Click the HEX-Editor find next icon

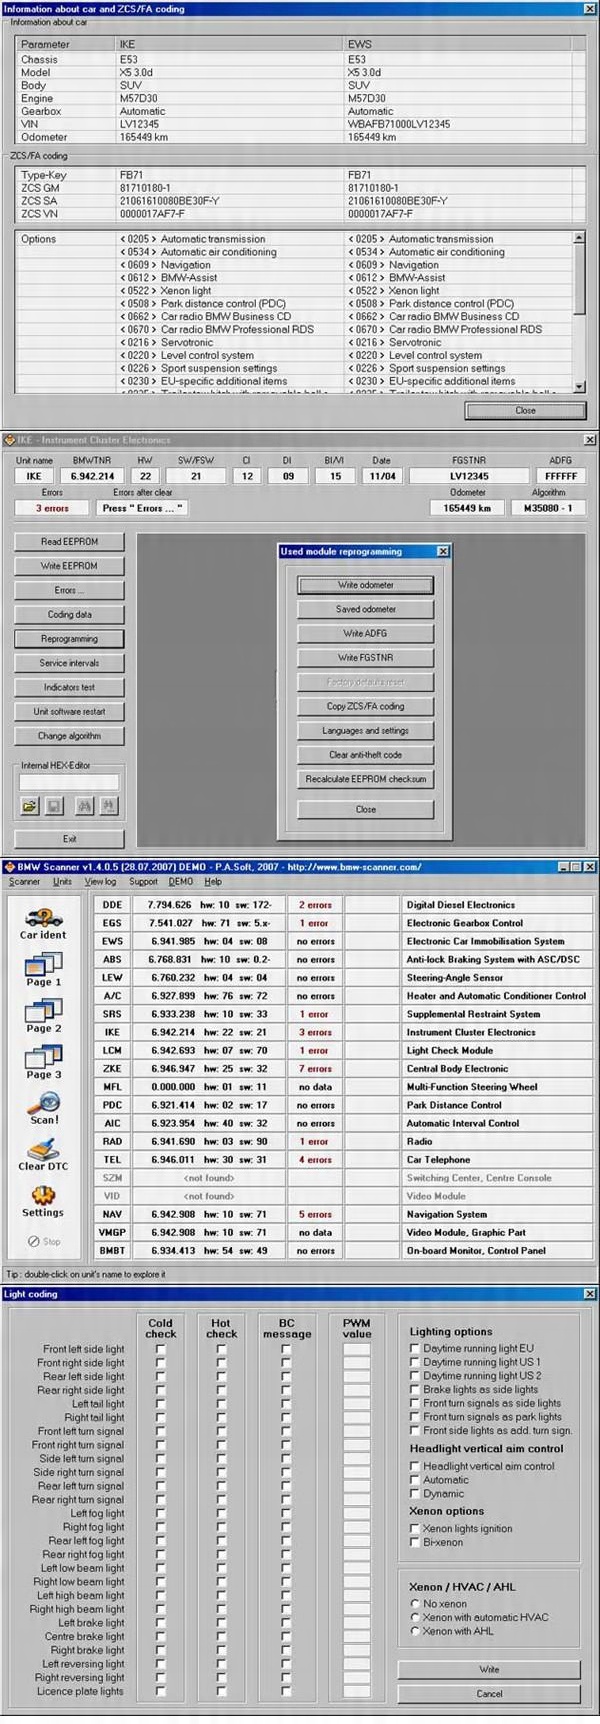tap(109, 805)
